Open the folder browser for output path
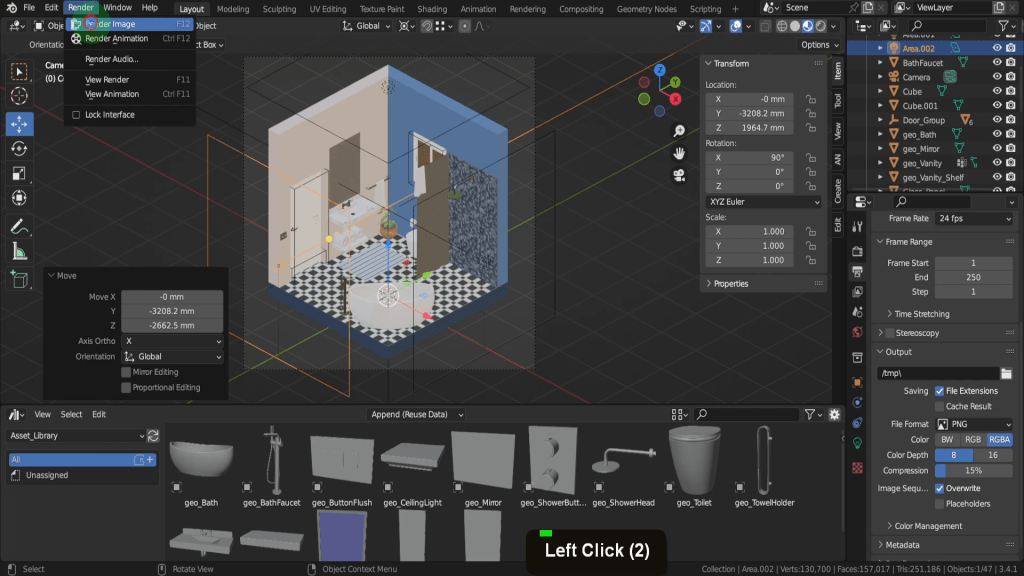The image size is (1024, 576). [1006, 373]
